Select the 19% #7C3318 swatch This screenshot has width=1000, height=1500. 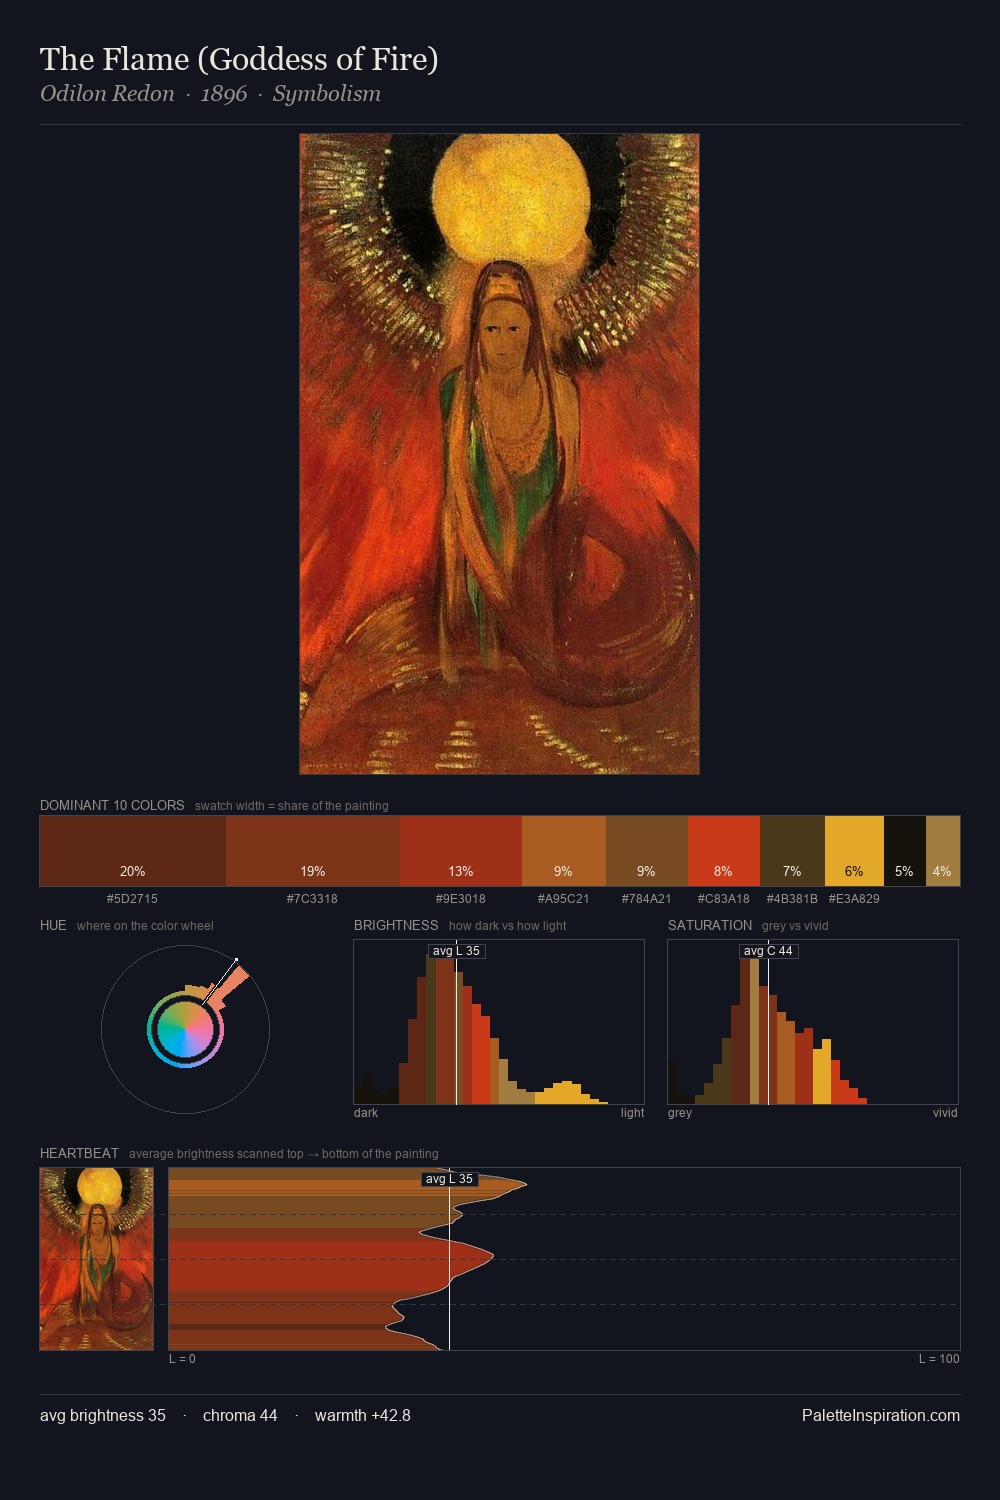(x=313, y=851)
